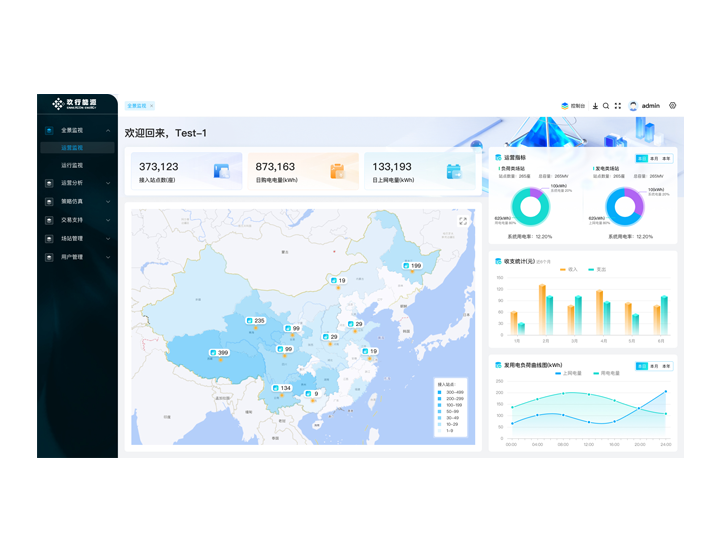Click the admin user avatar
This screenshot has height=540, width=720.
[633, 105]
